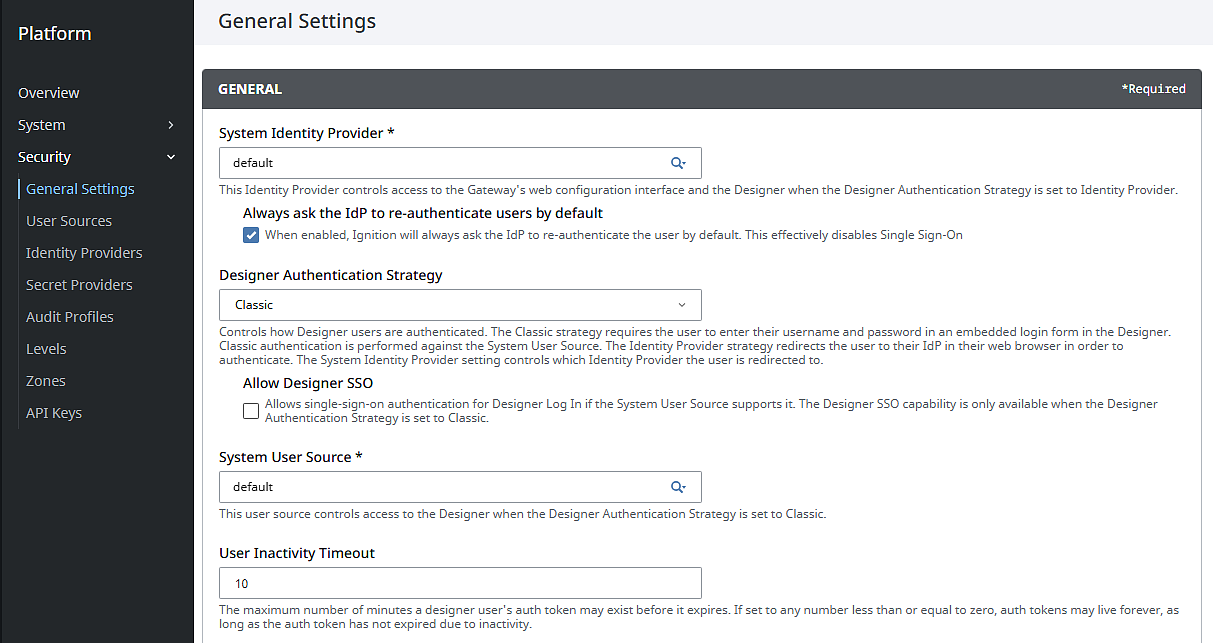The height and width of the screenshot is (643, 1213).
Task: Click the System User Source input field
Action: 440,487
